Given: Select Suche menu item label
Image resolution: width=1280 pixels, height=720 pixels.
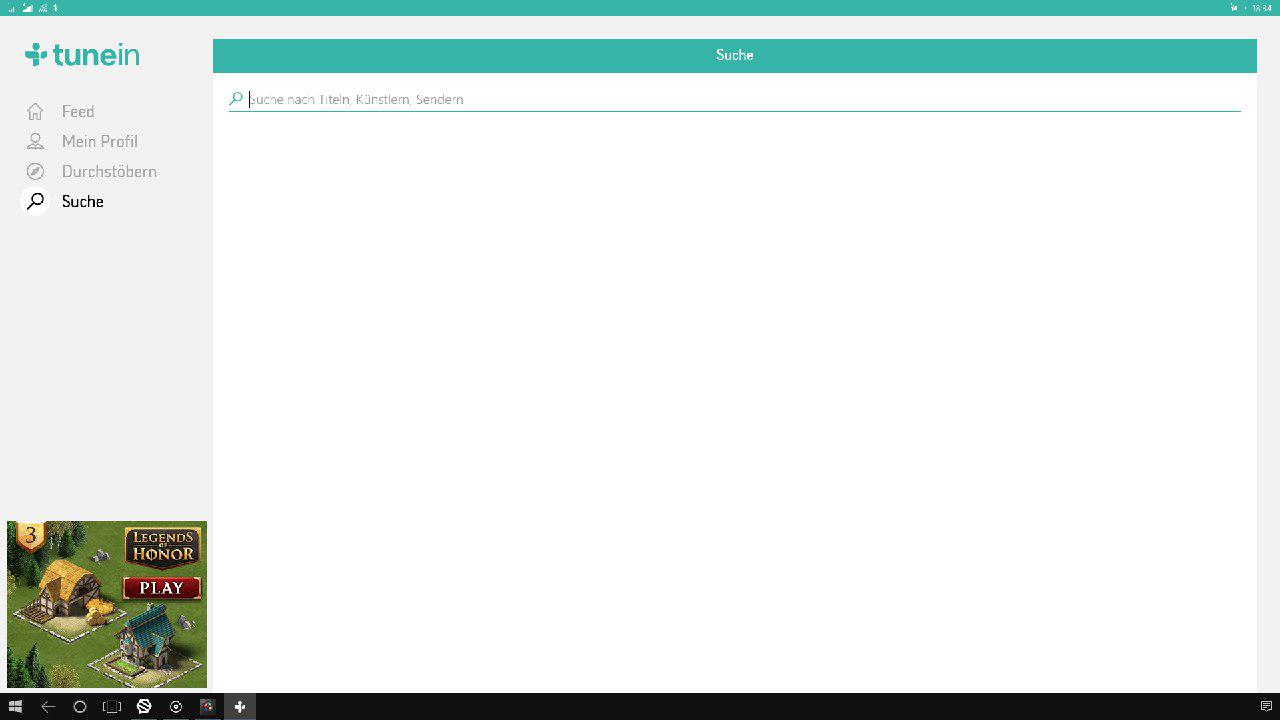Looking at the screenshot, I should click(83, 201).
